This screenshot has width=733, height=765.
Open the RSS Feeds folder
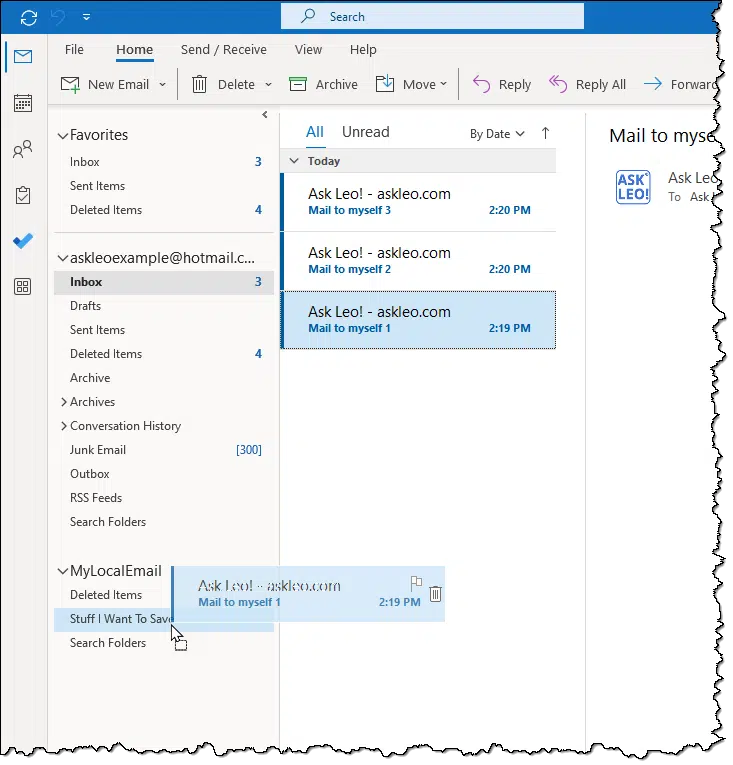[163, 498]
